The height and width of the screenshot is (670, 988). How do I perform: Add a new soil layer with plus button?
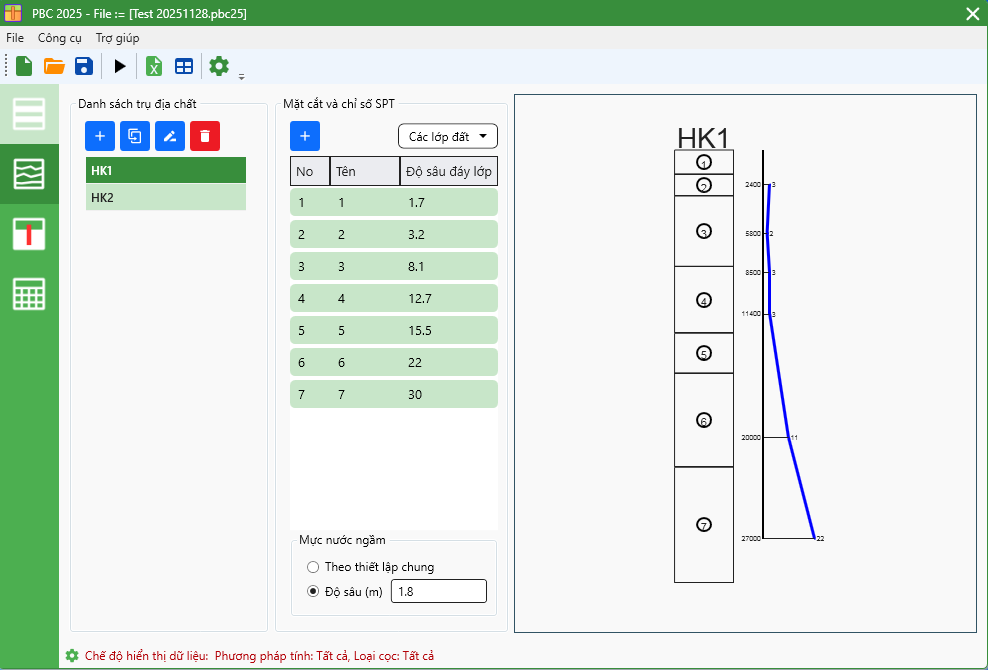305,136
